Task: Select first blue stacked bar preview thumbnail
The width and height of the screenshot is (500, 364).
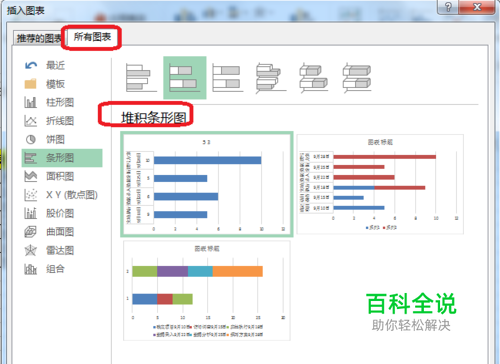Action: pos(207,184)
